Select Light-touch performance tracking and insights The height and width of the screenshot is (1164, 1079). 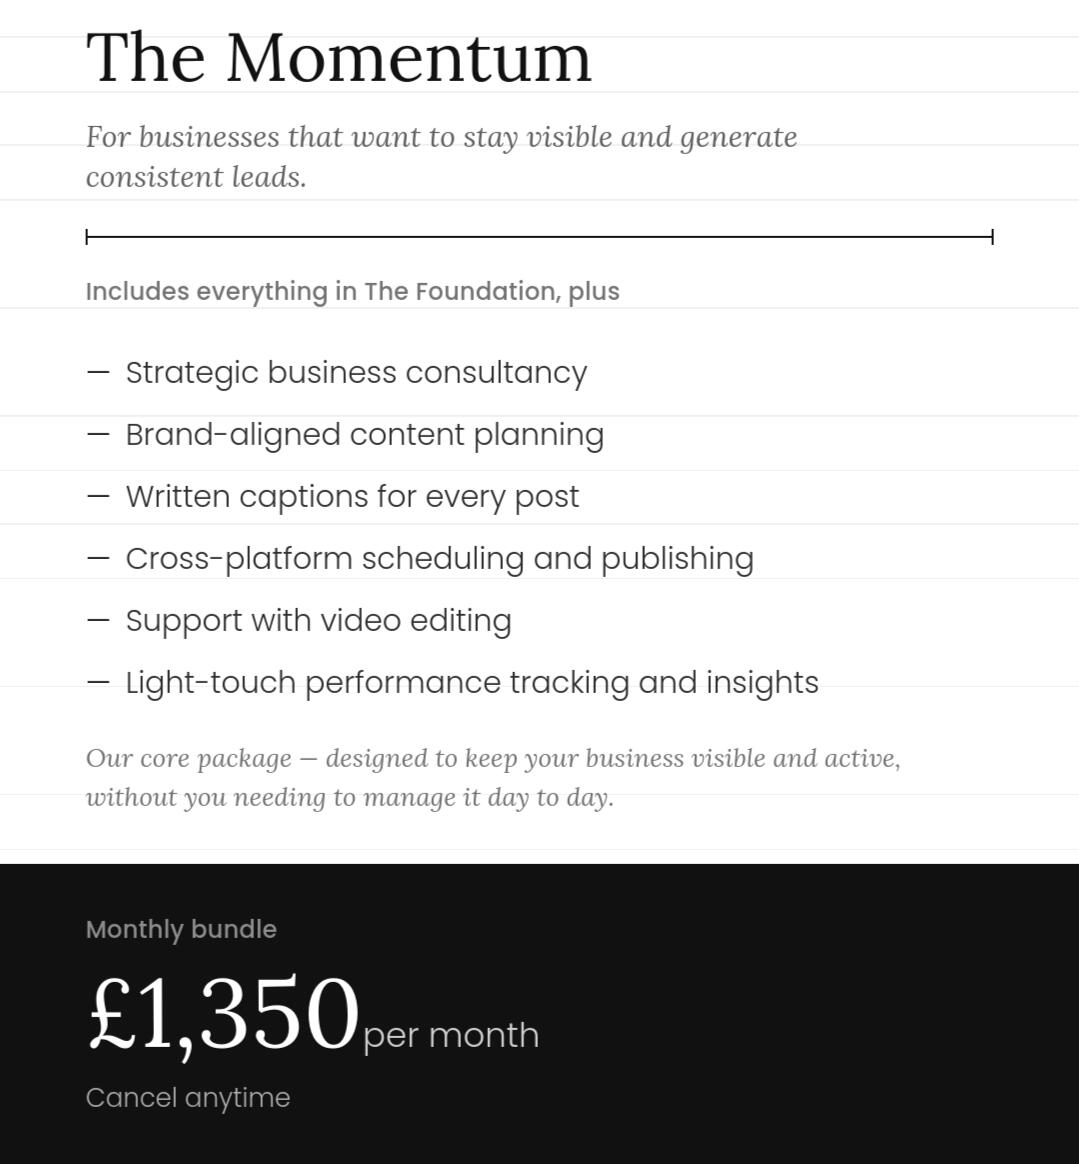[472, 683]
